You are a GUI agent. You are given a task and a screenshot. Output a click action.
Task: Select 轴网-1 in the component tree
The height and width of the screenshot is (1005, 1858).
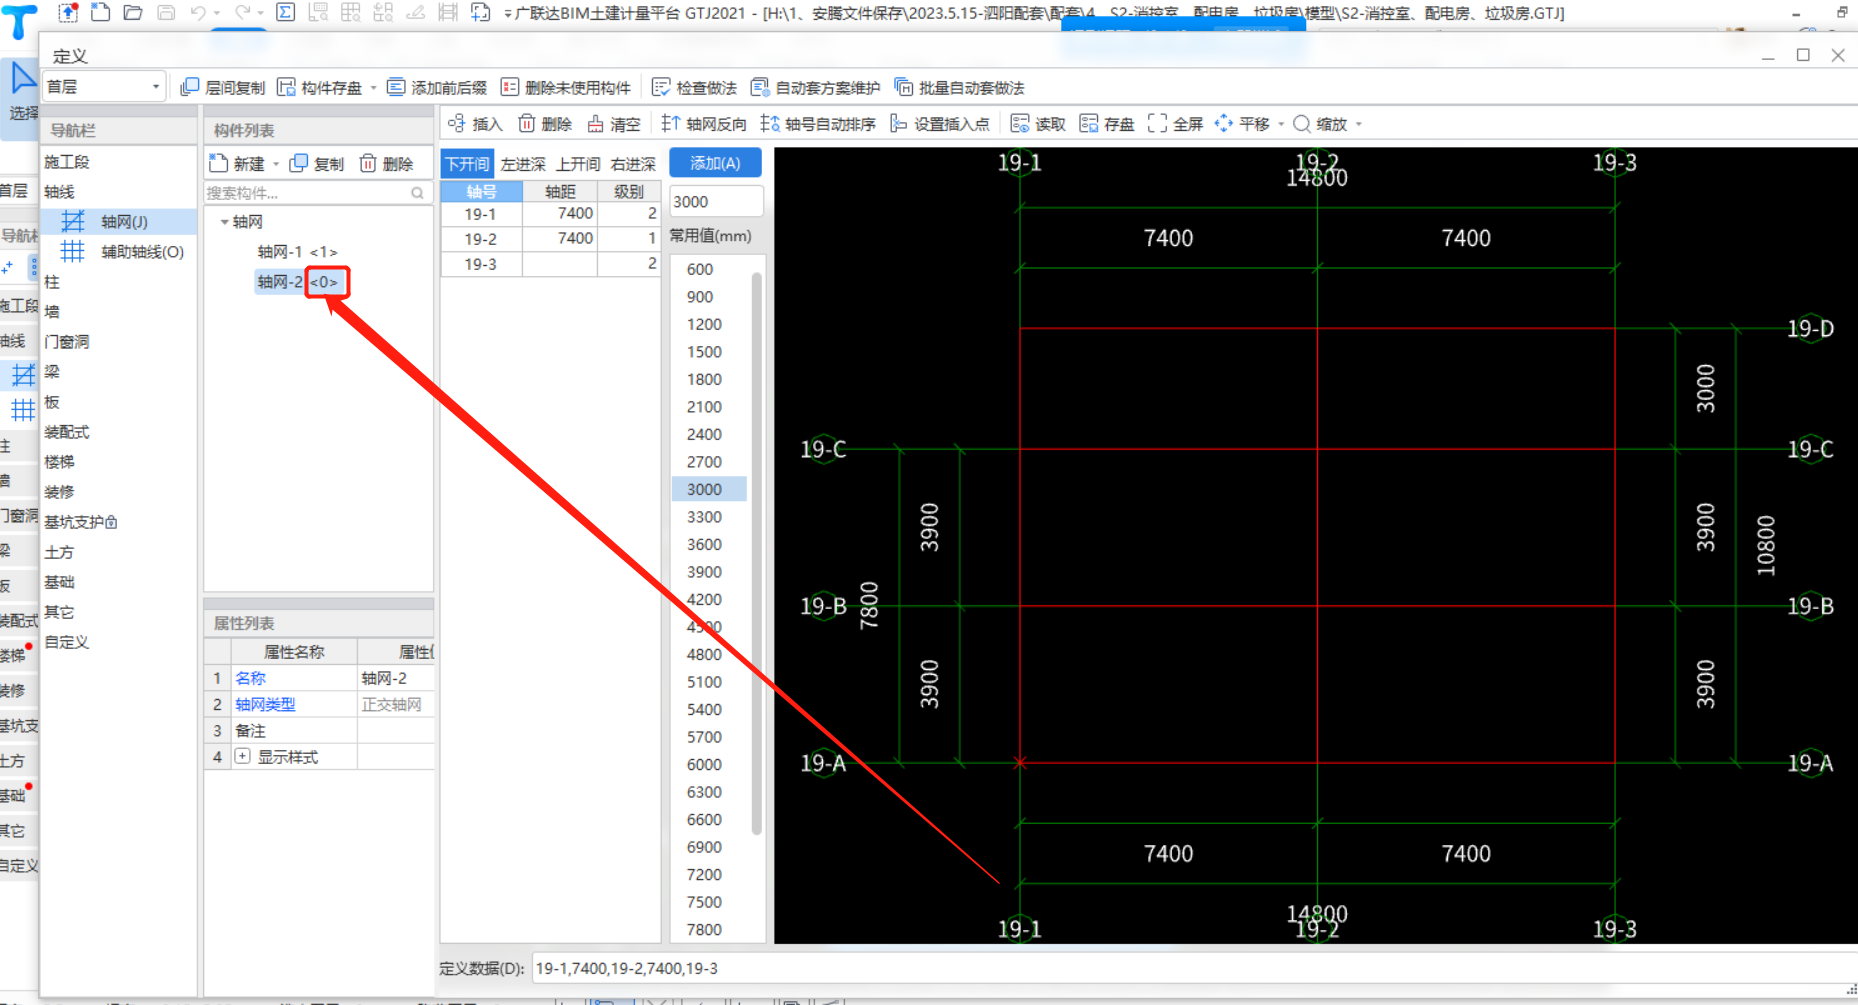point(297,252)
